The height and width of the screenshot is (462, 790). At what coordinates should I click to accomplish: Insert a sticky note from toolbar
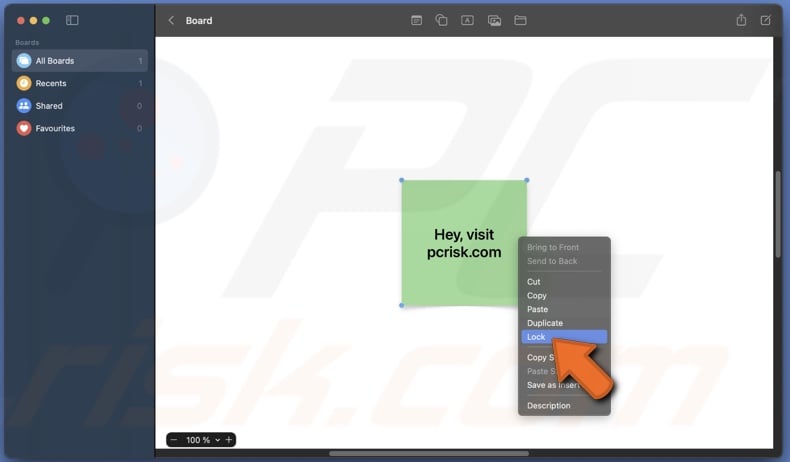pyautogui.click(x=416, y=20)
